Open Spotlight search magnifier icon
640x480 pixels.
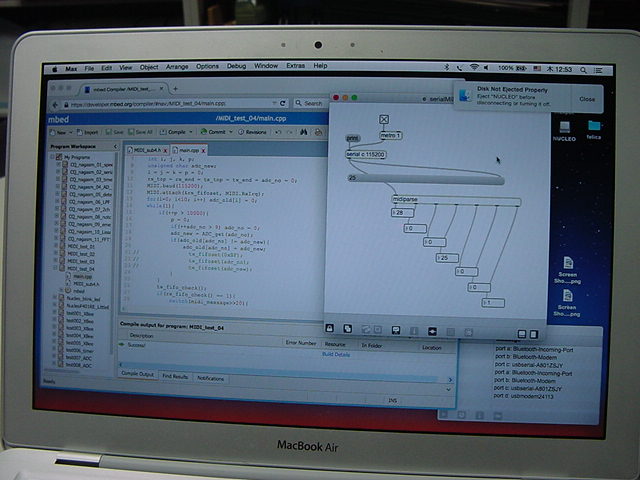(x=583, y=70)
